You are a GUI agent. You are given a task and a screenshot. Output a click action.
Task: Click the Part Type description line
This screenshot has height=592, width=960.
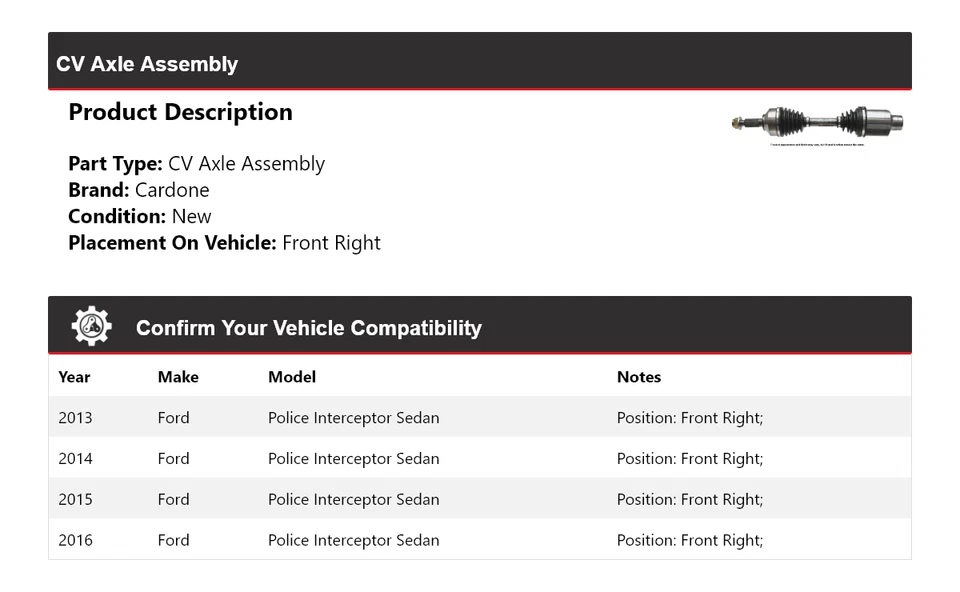click(x=196, y=164)
